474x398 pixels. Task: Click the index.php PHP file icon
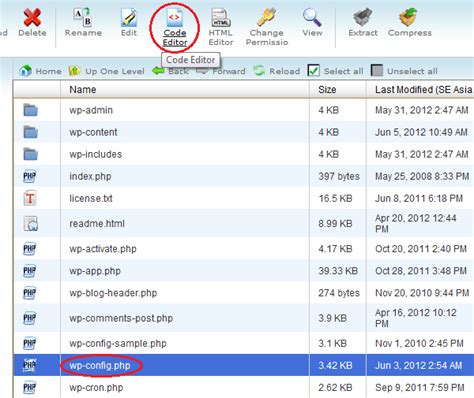pos(30,176)
